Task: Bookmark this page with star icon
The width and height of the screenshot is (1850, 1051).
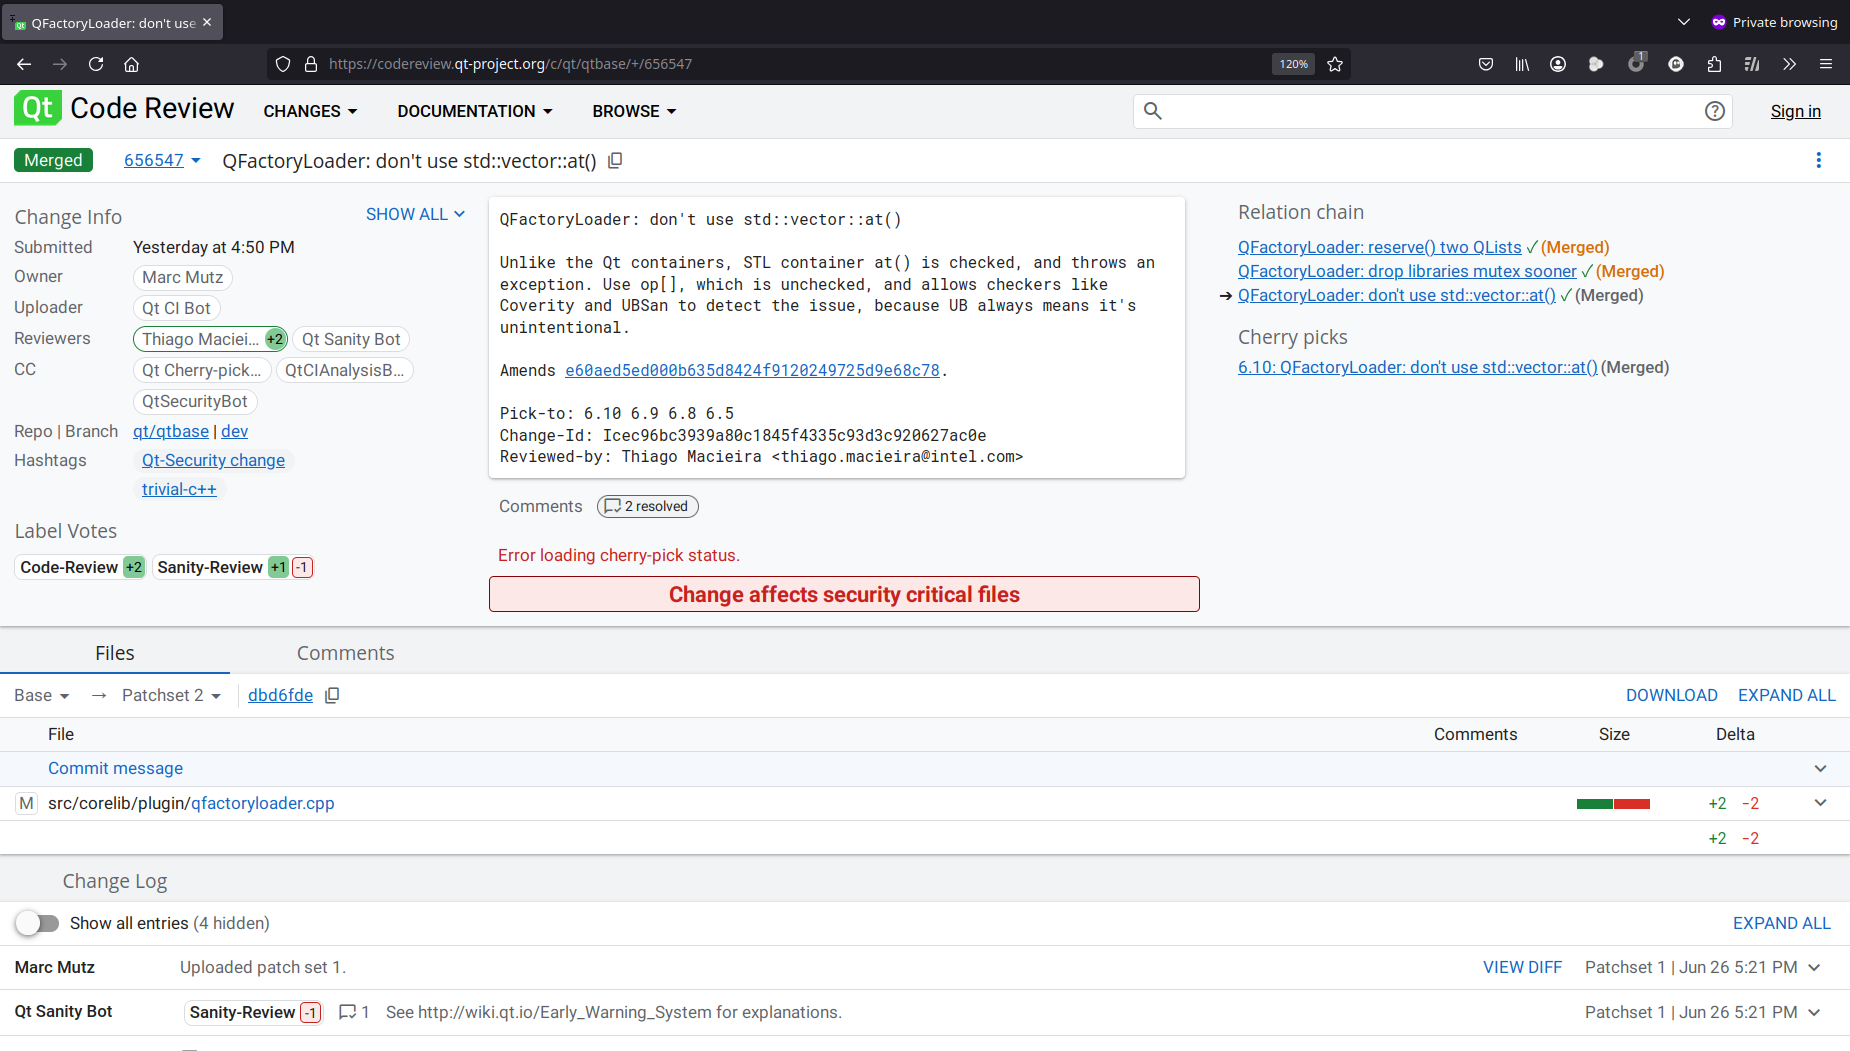Action: pos(1335,64)
